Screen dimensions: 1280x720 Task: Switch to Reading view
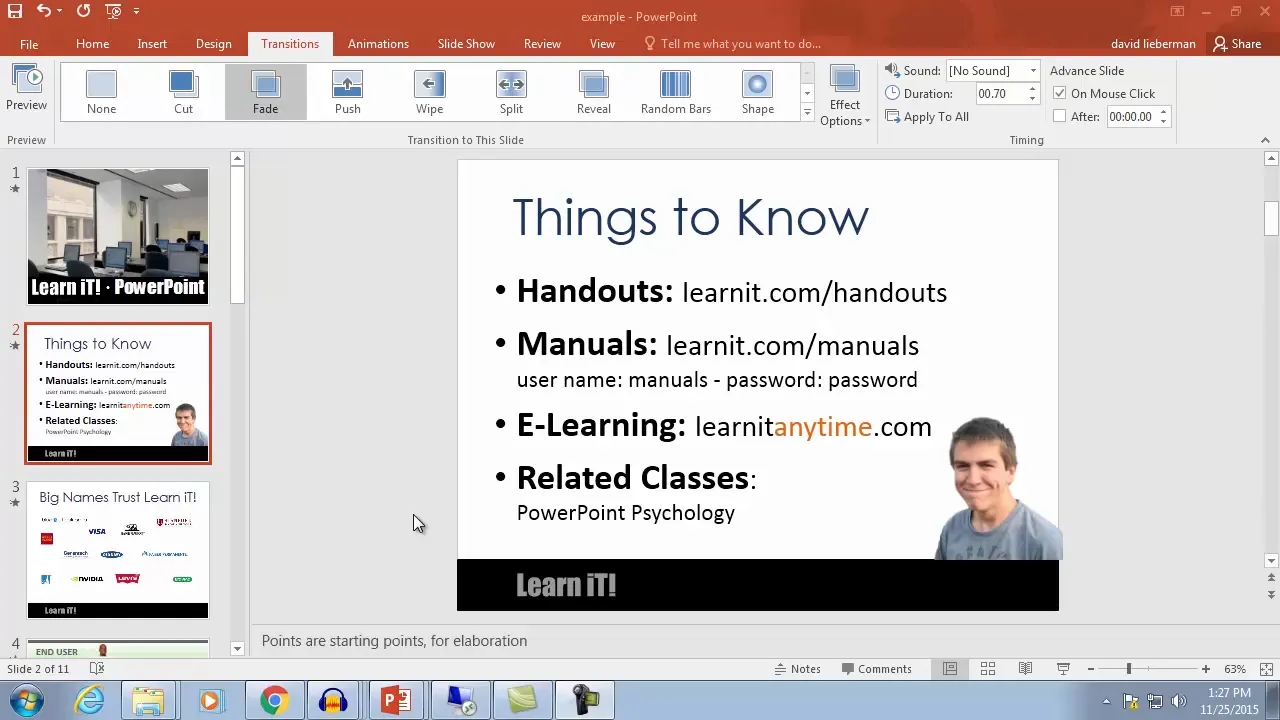click(x=1025, y=669)
